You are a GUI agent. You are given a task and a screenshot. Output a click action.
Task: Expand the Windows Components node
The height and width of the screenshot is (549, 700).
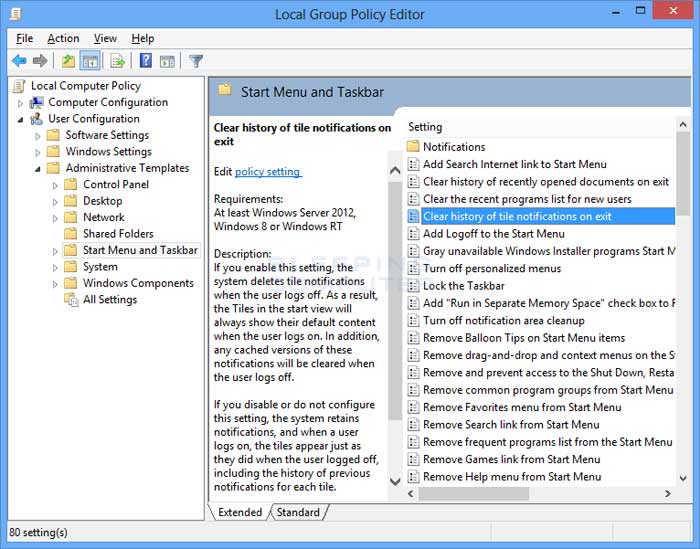pos(55,284)
